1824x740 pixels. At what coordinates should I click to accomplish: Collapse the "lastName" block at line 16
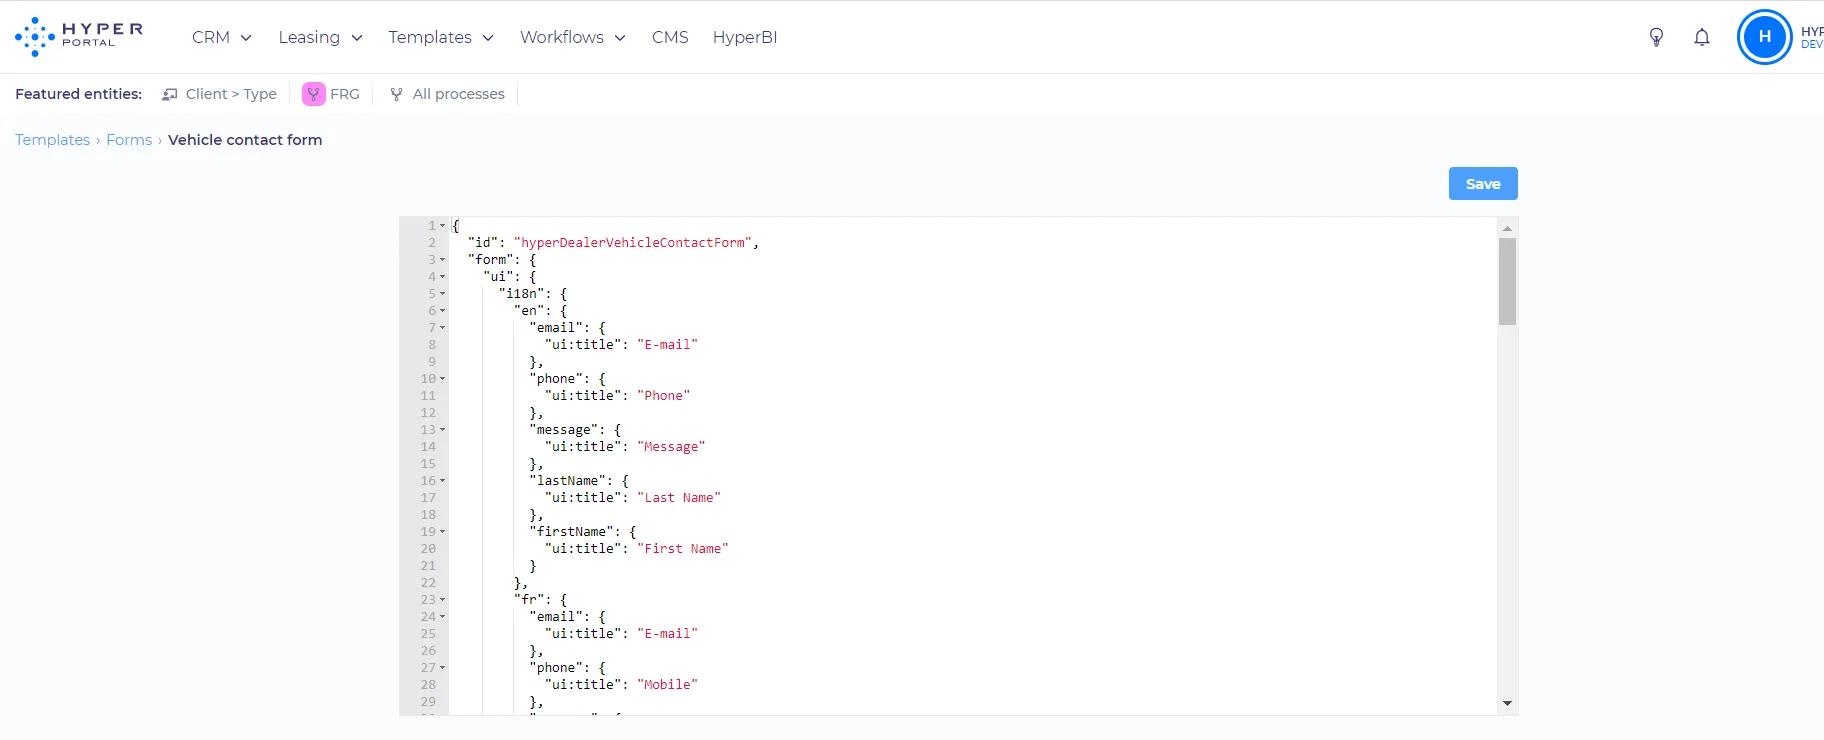pyautogui.click(x=443, y=481)
